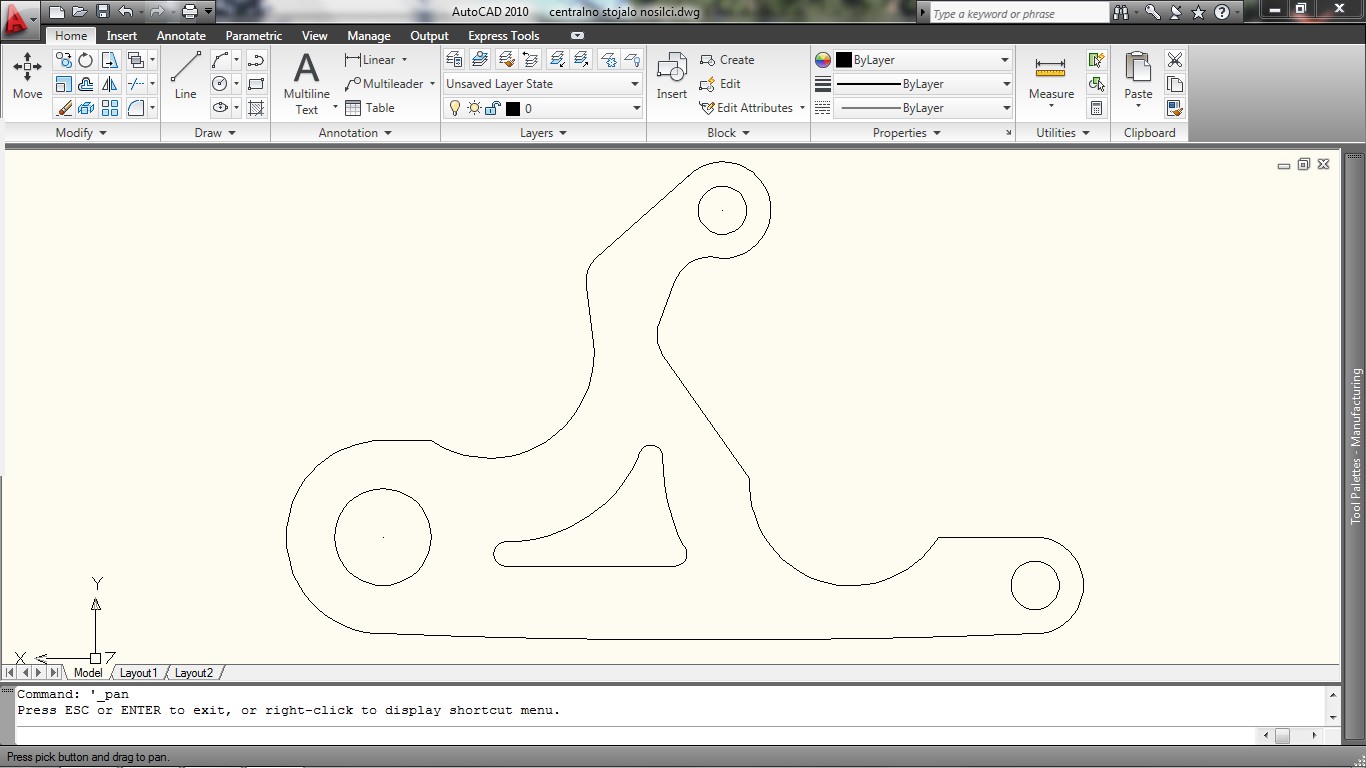
Task: Open the Parametric ribbon tab
Action: (x=254, y=36)
